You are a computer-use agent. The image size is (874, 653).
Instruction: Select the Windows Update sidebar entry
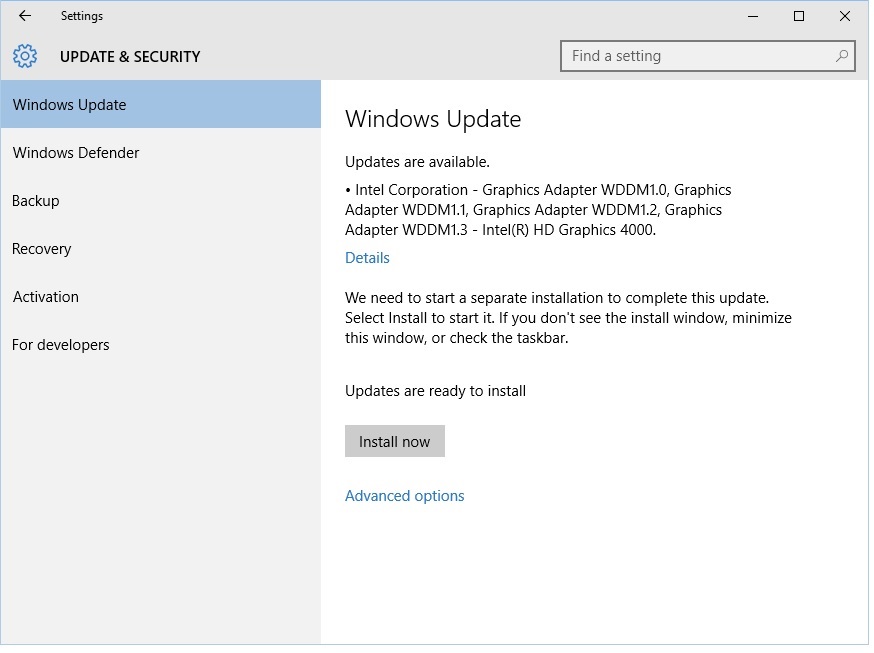[x=69, y=104]
